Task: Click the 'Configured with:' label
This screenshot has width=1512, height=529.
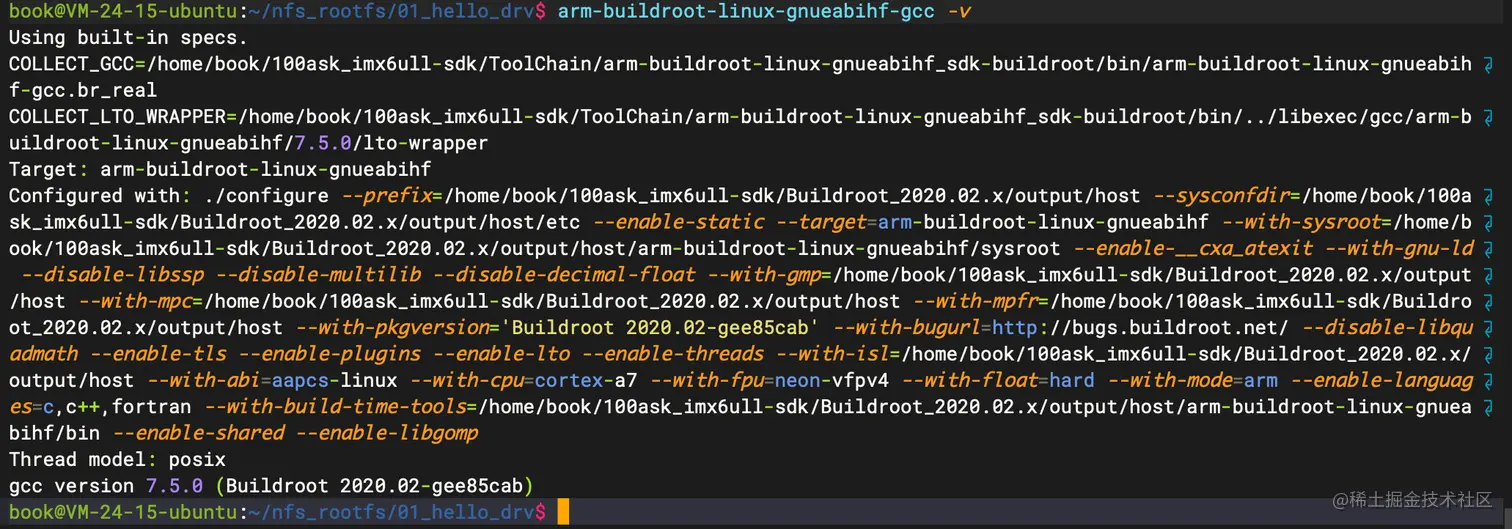Action: pos(100,196)
